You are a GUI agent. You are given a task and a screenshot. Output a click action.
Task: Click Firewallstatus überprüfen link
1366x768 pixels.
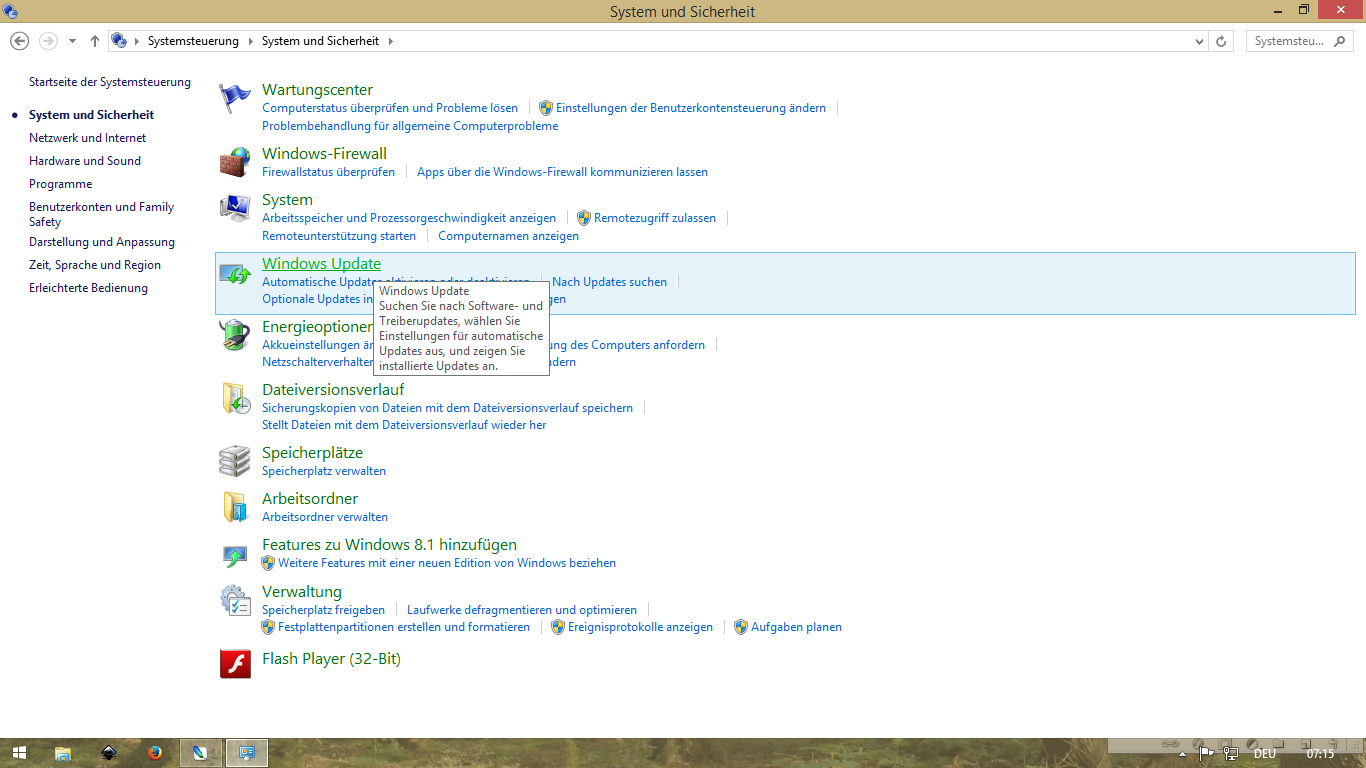[328, 172]
